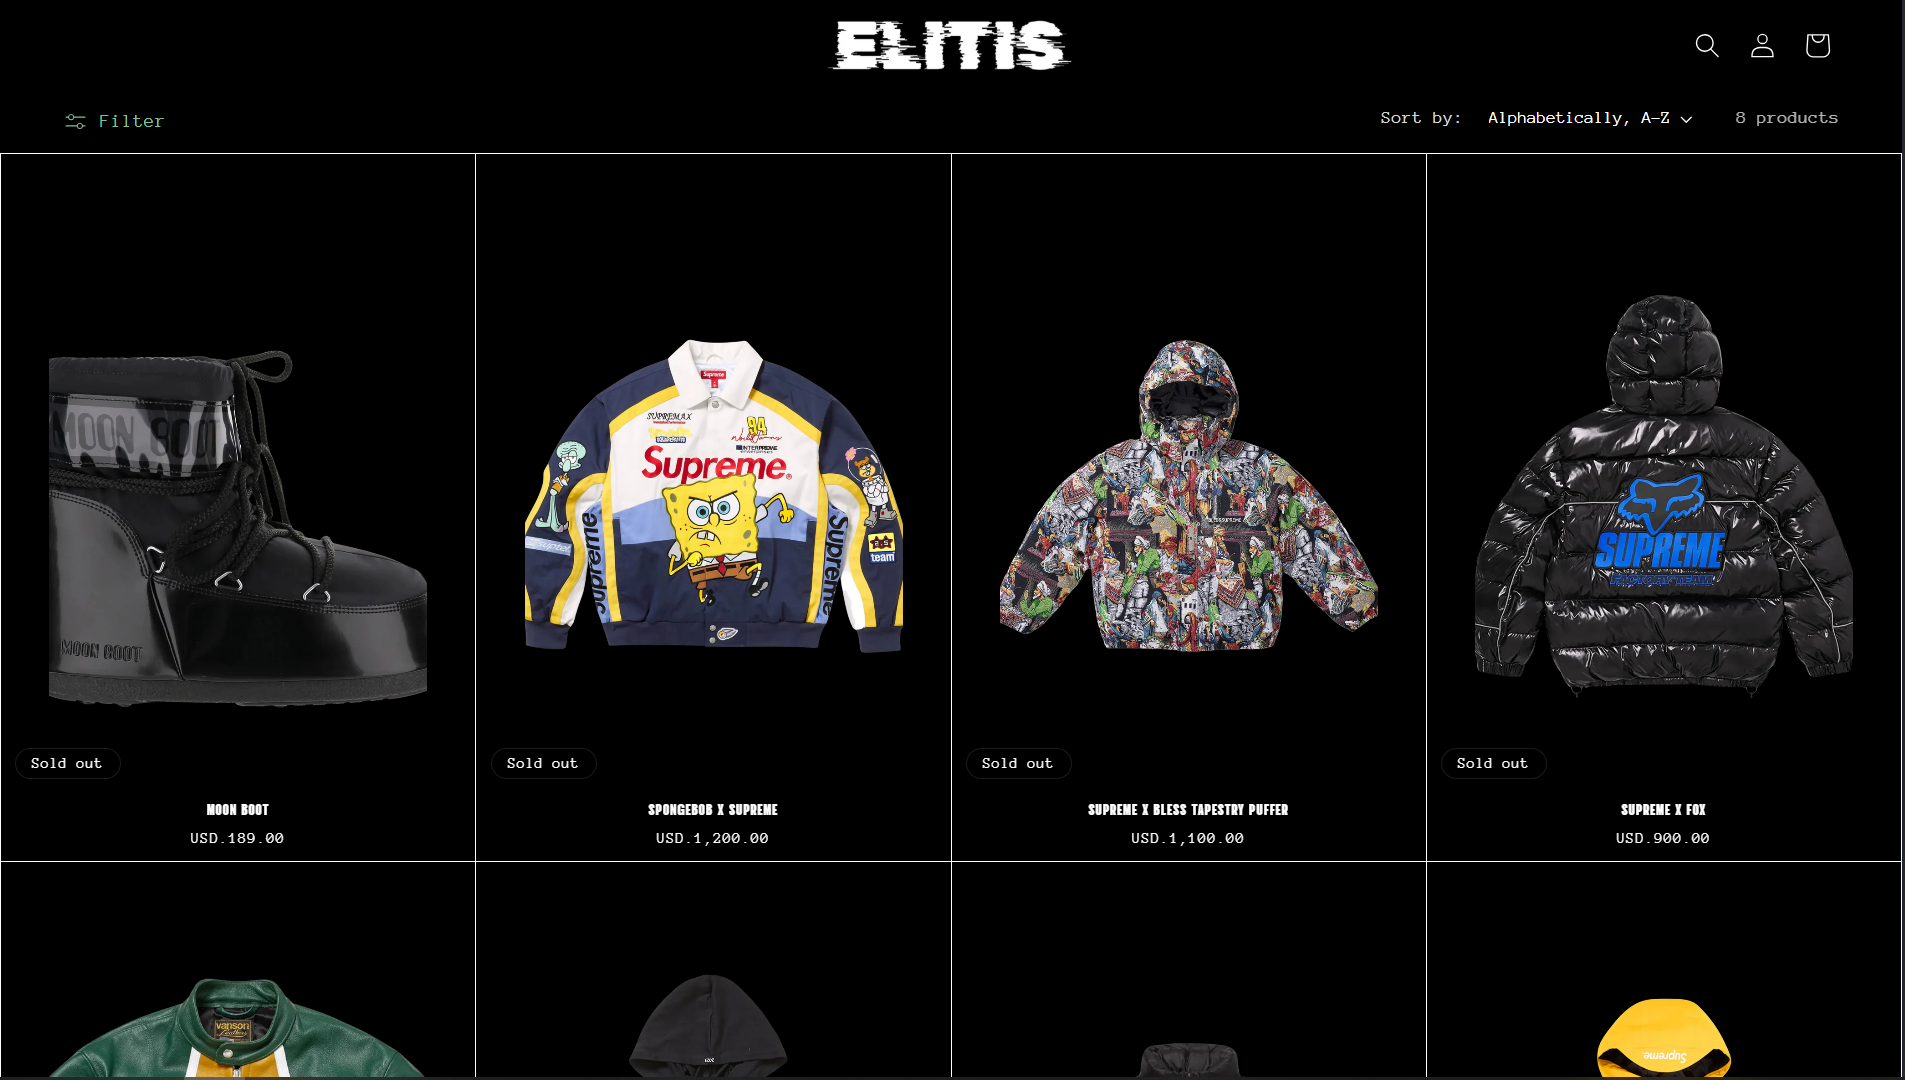This screenshot has width=1905, height=1080.
Task: Open the Moon Boot product title
Action: (x=237, y=809)
